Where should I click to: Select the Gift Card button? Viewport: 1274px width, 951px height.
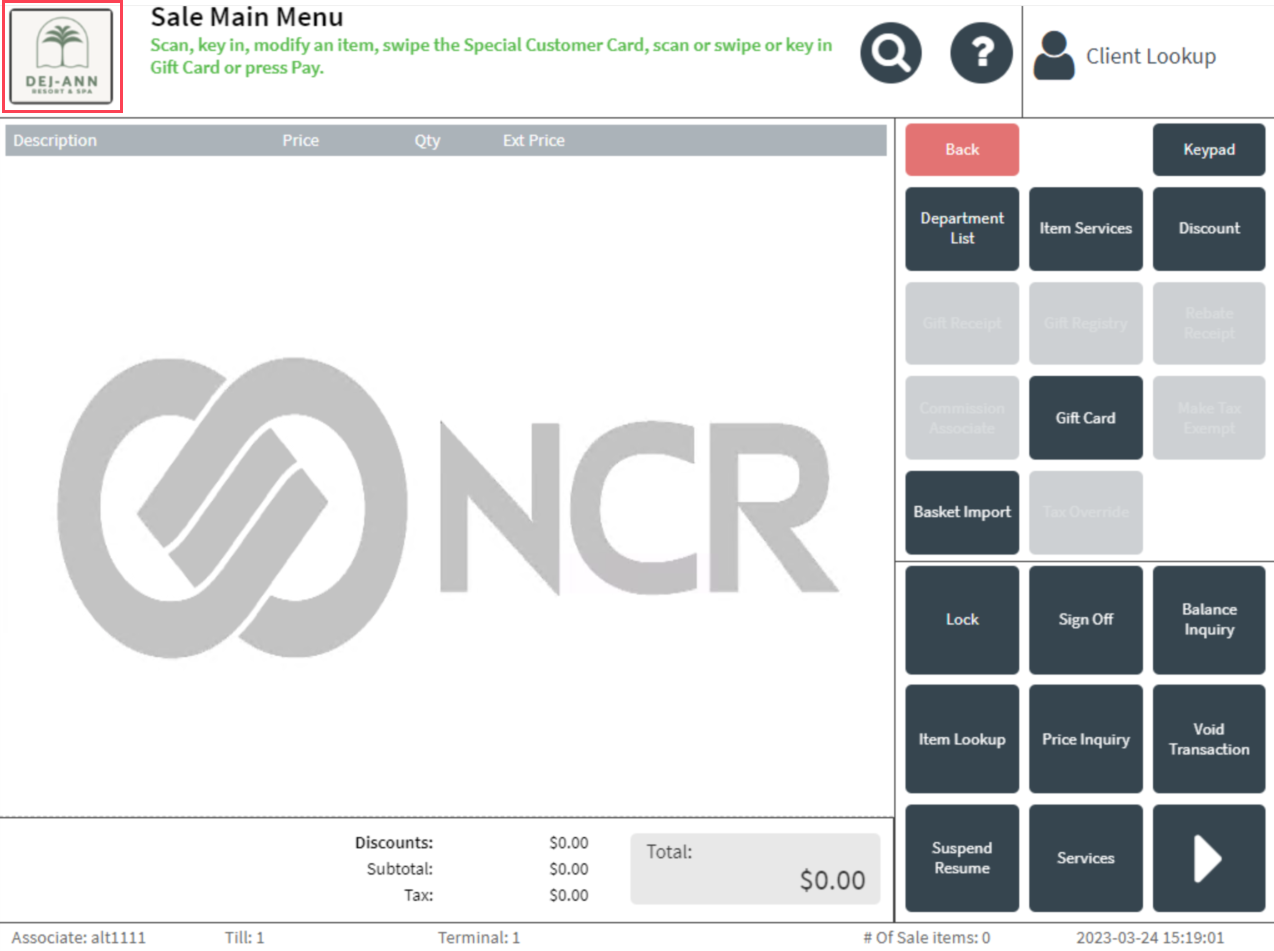tap(1085, 418)
